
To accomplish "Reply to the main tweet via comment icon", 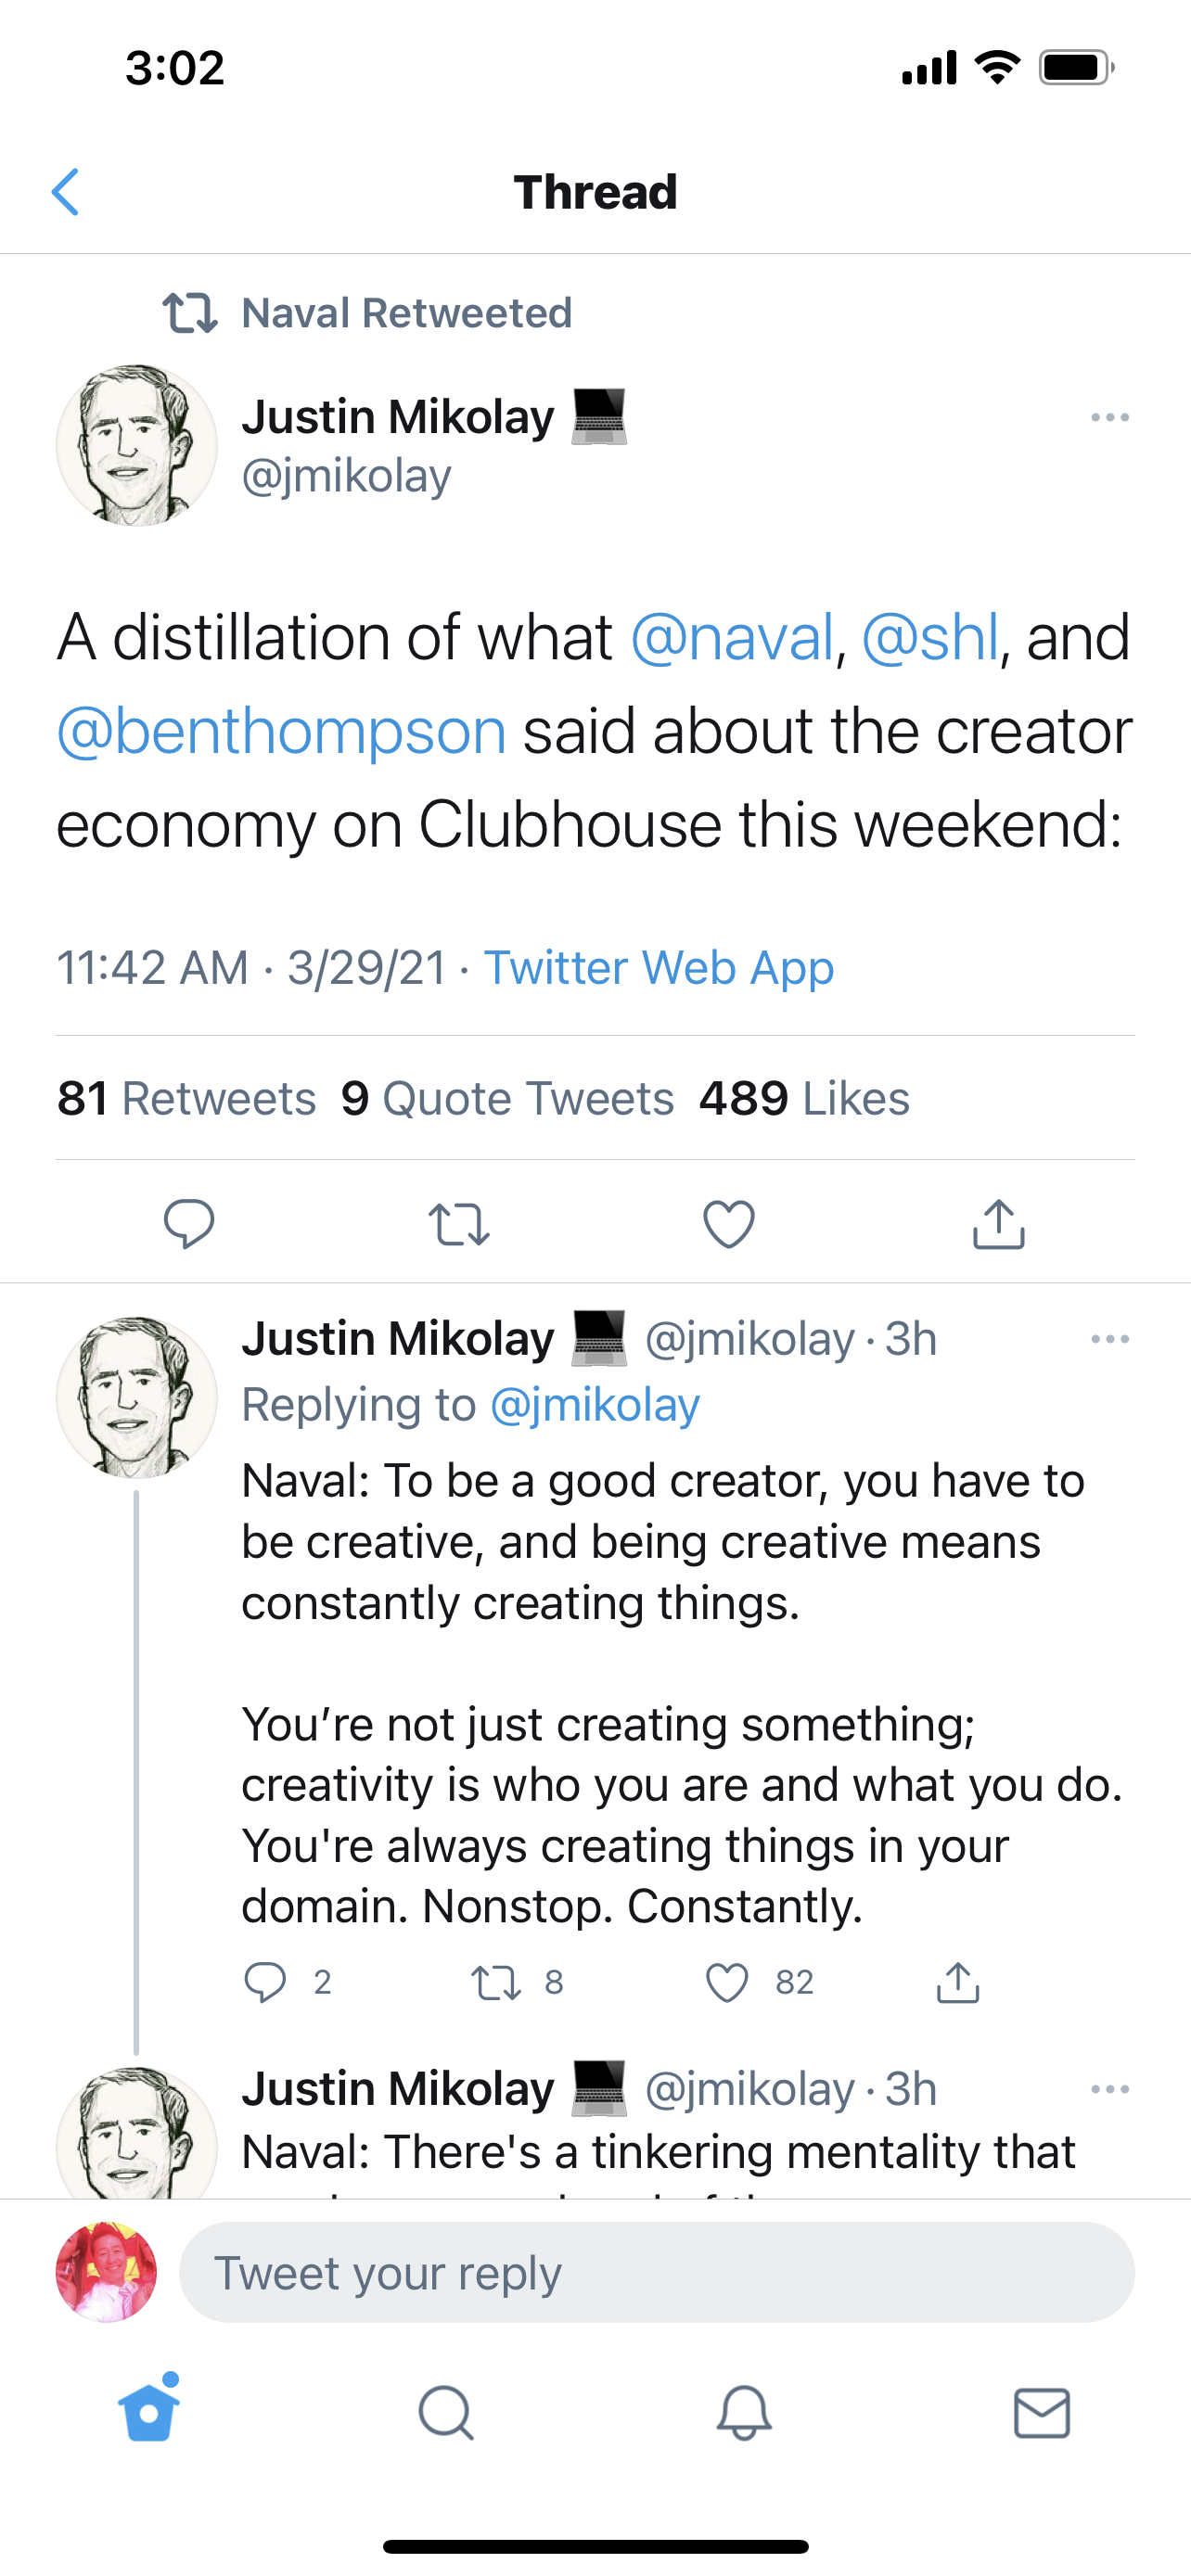I will [x=189, y=1223].
